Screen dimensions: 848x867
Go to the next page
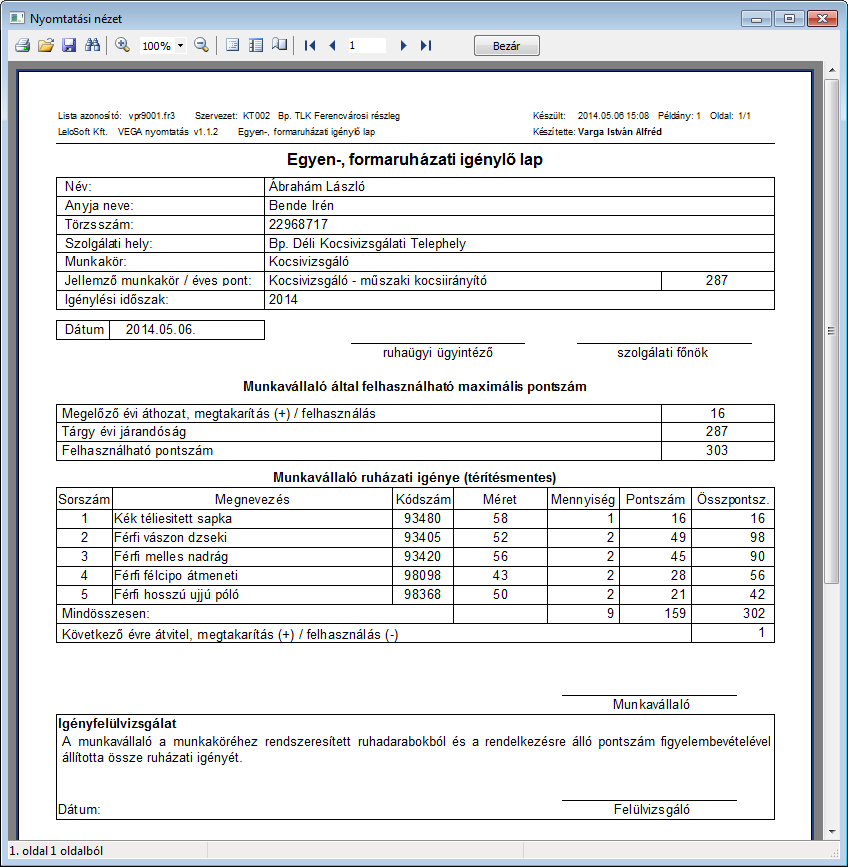403,45
